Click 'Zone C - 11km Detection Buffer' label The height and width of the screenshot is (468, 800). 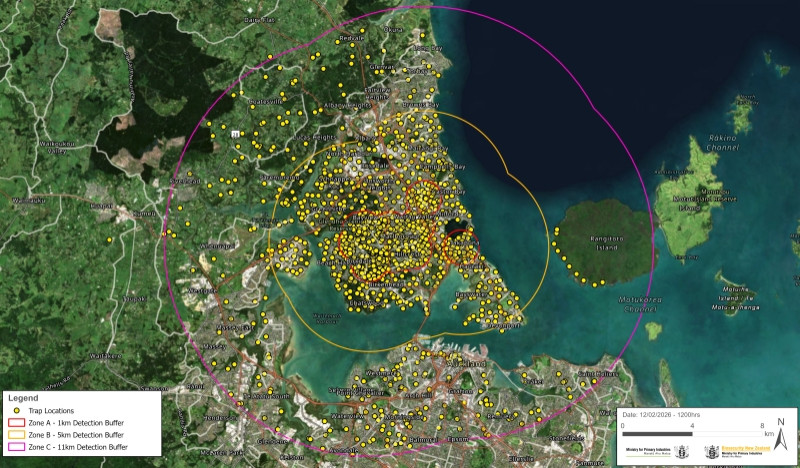click(78, 447)
